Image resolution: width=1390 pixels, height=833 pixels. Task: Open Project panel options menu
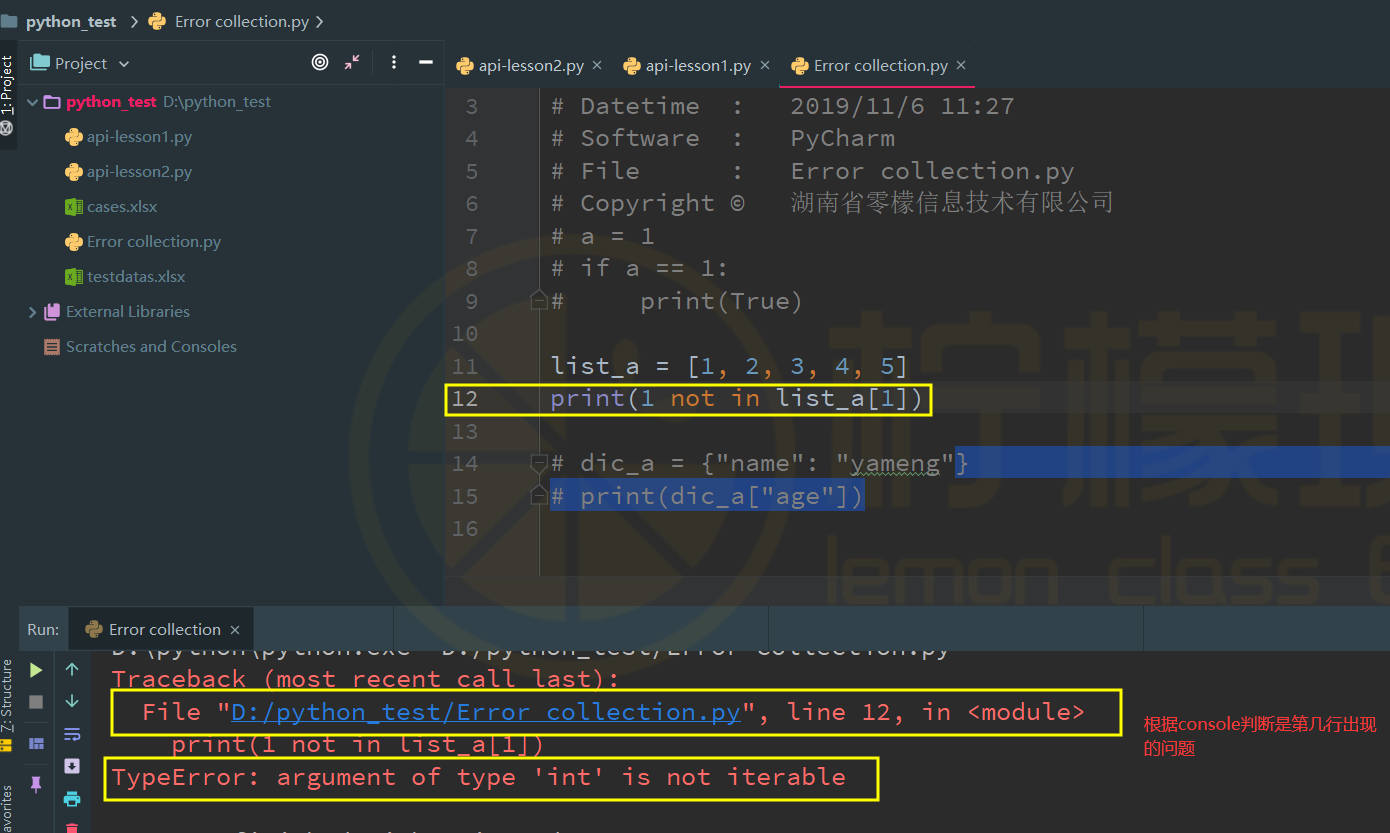coord(394,62)
